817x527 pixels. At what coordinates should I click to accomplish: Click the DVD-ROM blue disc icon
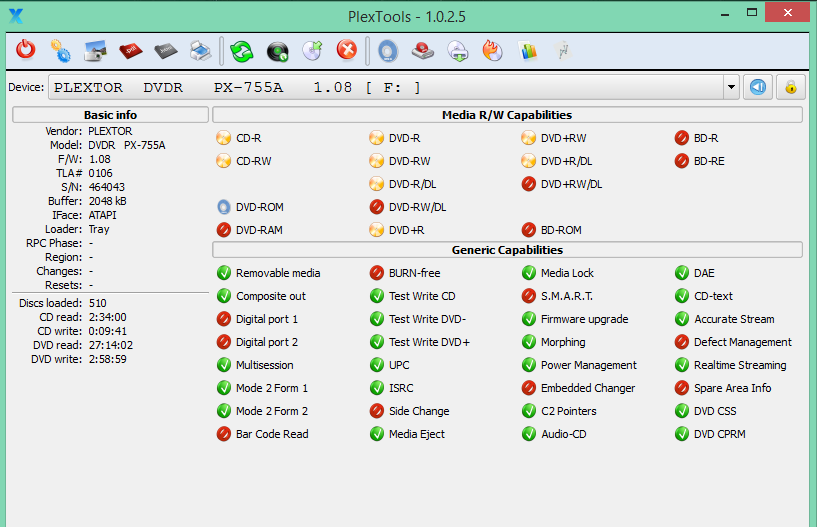(224, 207)
